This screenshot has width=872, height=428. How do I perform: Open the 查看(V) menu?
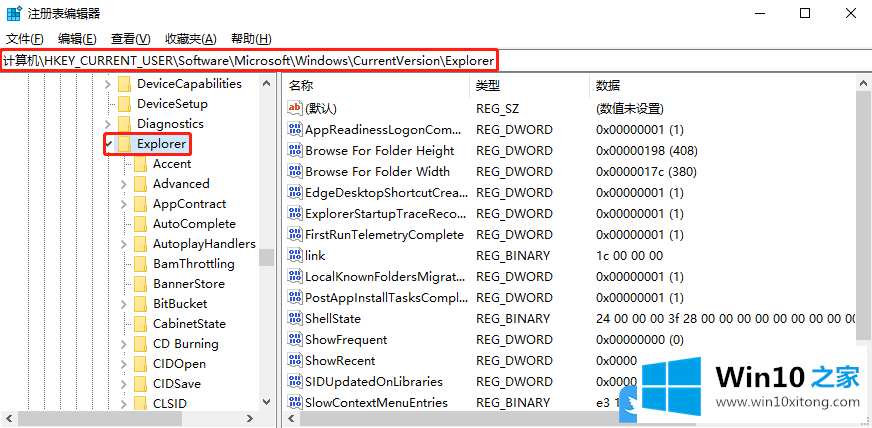pos(131,39)
